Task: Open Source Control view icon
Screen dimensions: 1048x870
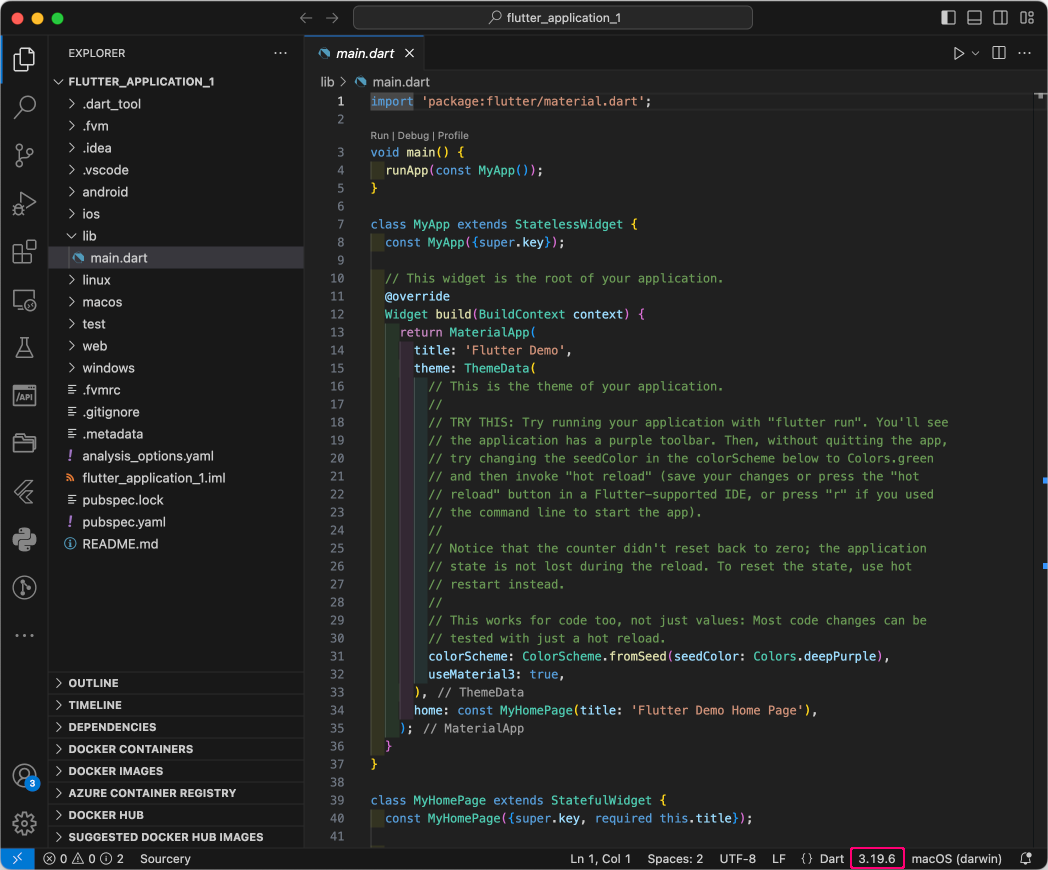Action: (x=24, y=155)
